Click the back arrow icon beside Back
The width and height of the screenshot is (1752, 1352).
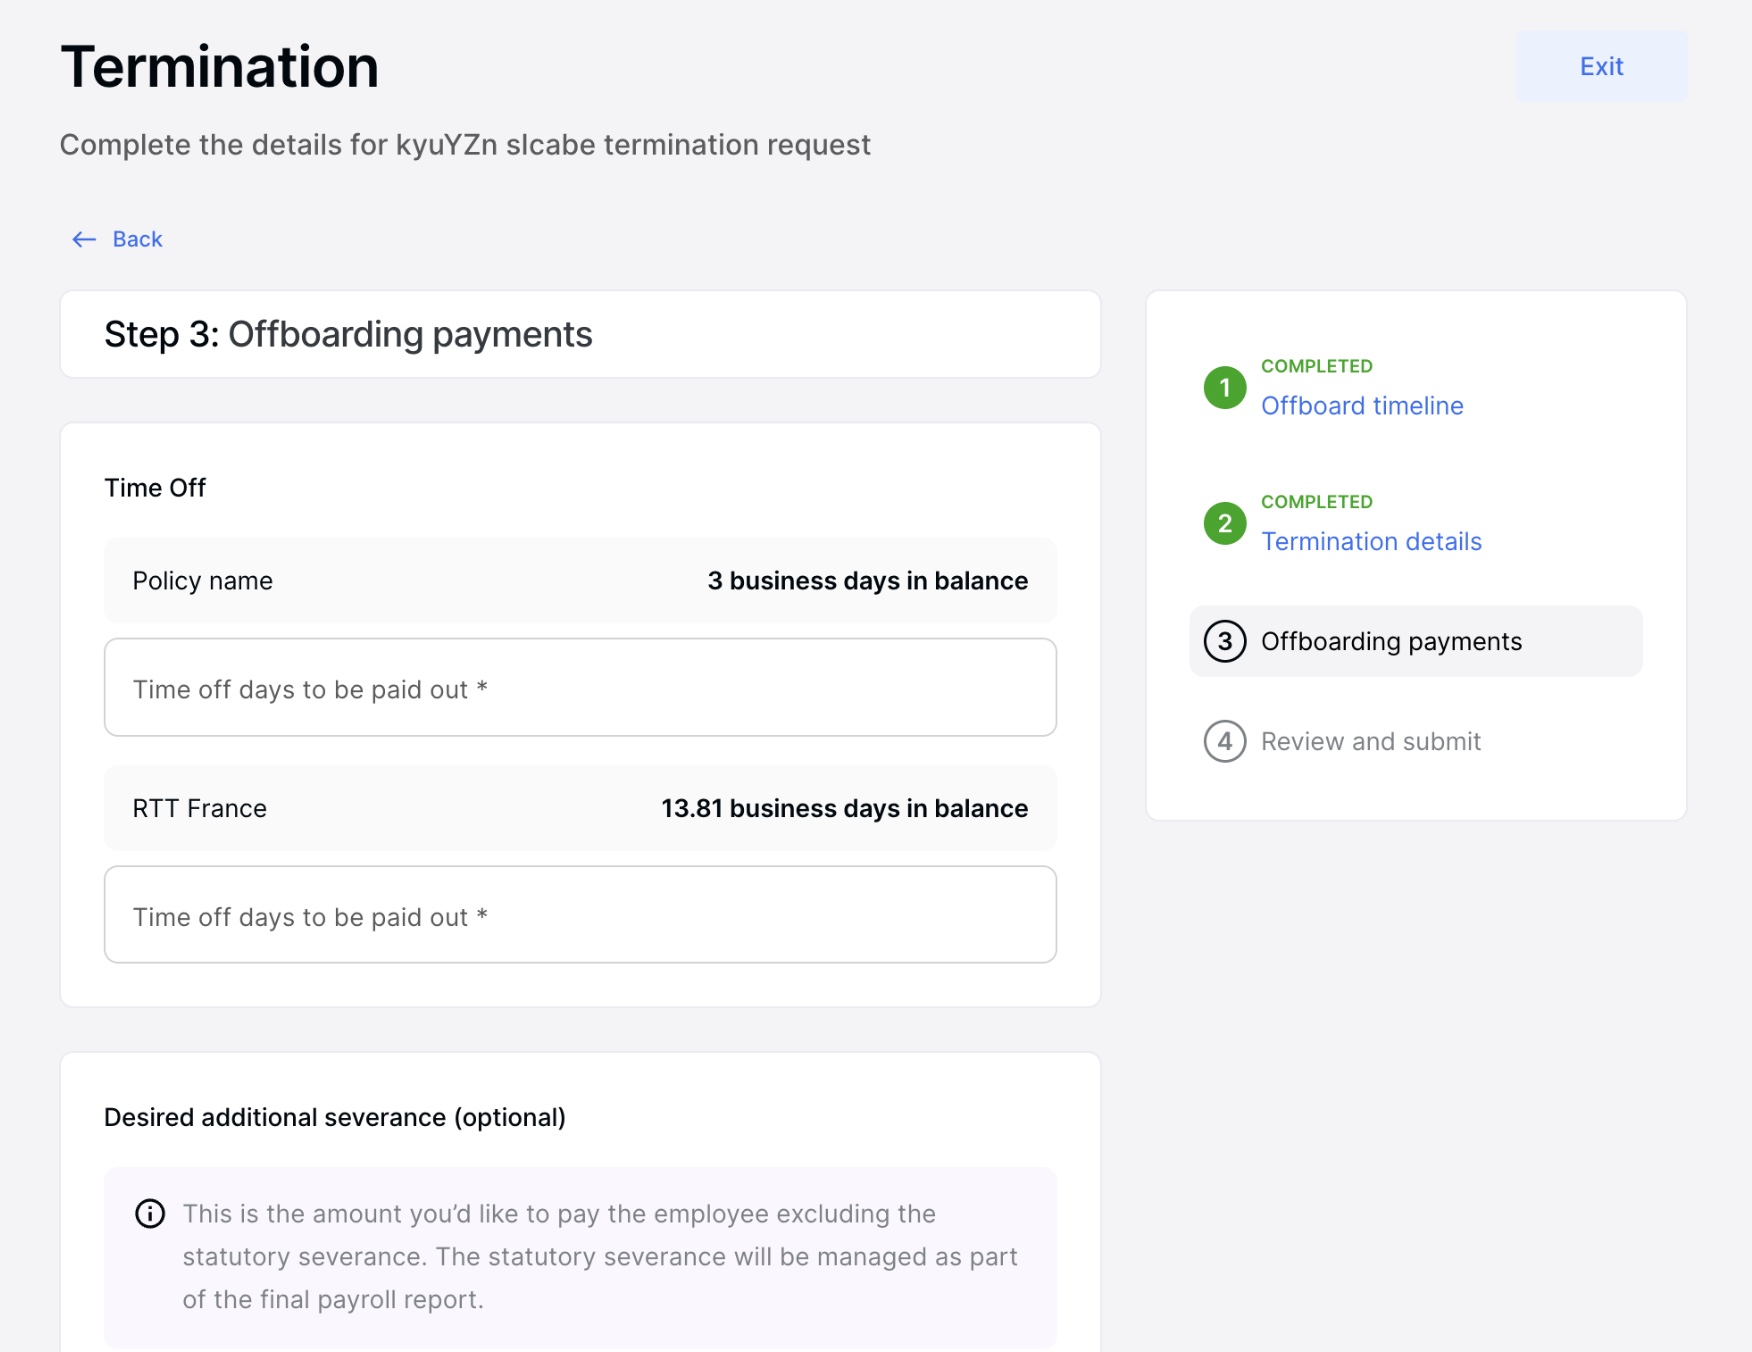click(x=84, y=239)
